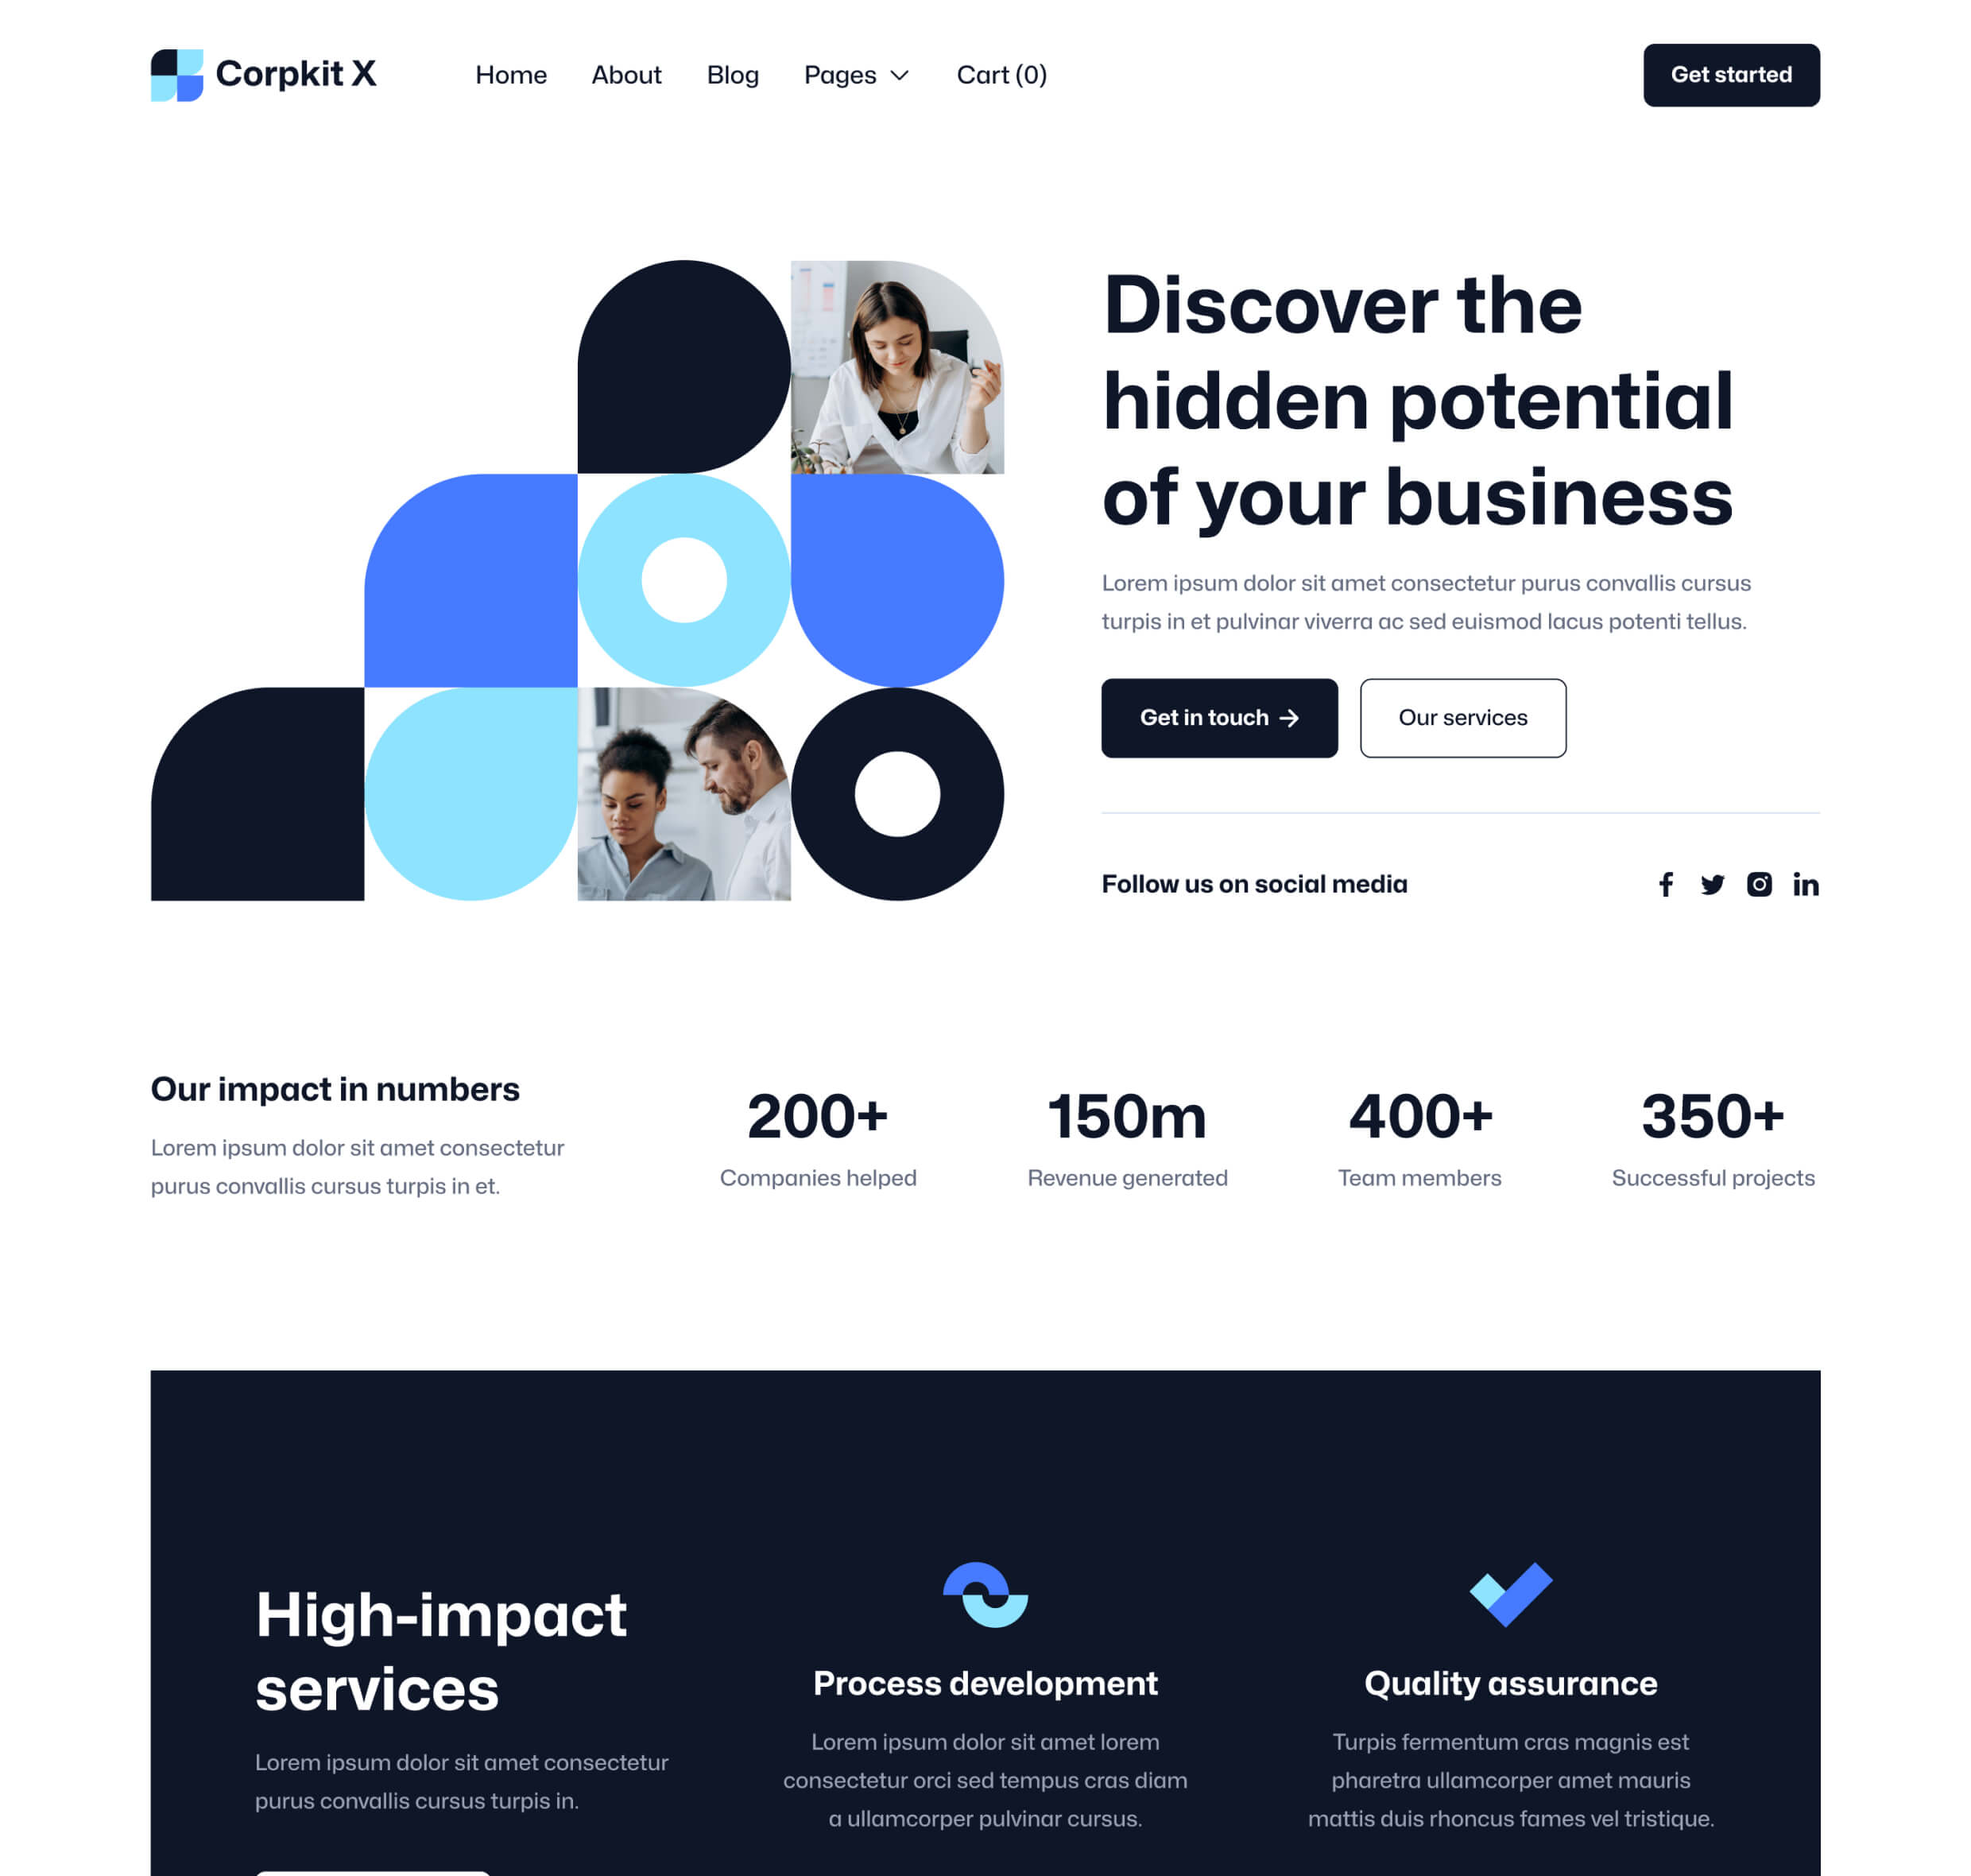This screenshot has height=1876, width=1971.
Task: Select the Home menu item
Action: coord(510,74)
